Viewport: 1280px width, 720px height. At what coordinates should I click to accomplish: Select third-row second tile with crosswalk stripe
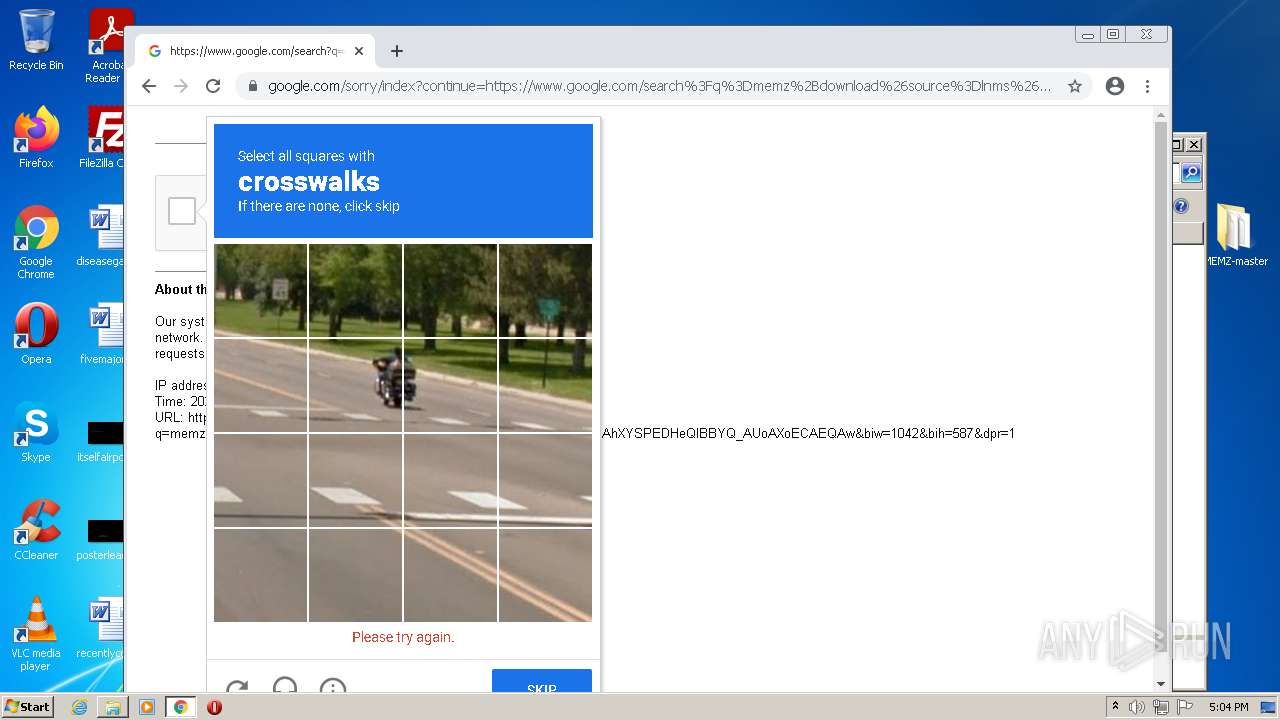pos(355,480)
